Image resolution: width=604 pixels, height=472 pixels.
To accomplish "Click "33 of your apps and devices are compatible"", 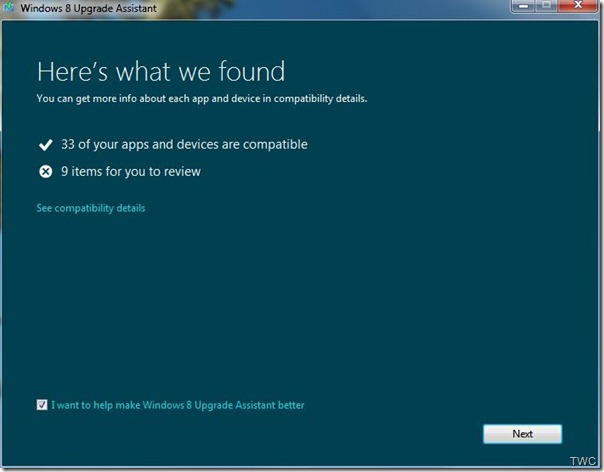I will (x=184, y=144).
